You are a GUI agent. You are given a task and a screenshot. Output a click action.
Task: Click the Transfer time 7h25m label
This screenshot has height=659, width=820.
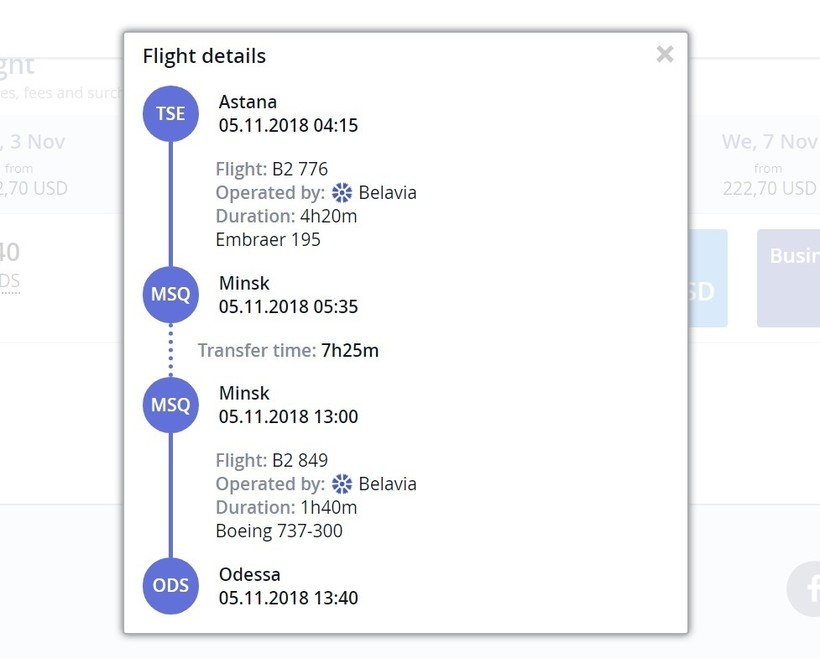pos(288,350)
